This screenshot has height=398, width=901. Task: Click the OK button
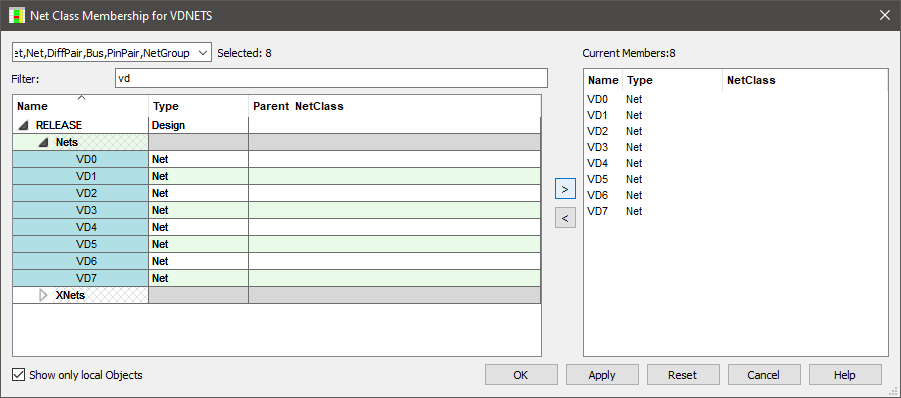pos(521,375)
